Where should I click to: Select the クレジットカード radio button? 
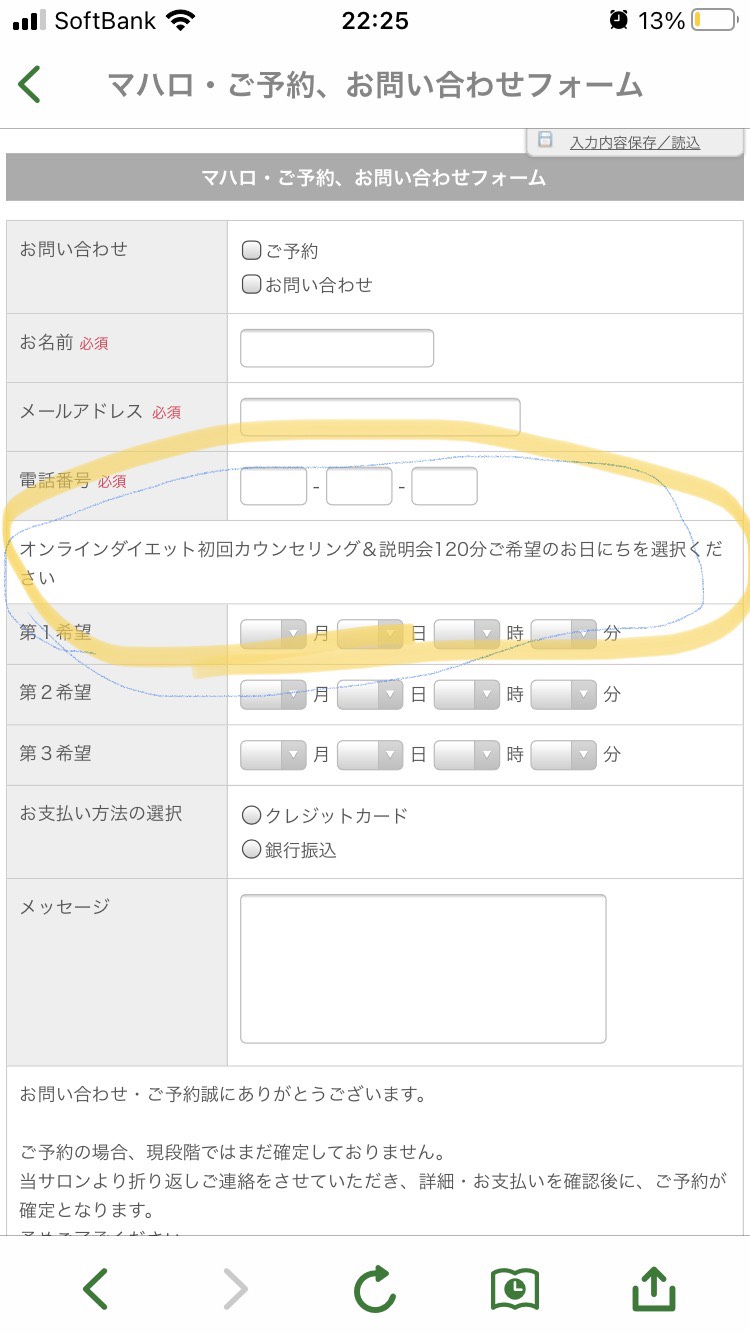tap(252, 815)
